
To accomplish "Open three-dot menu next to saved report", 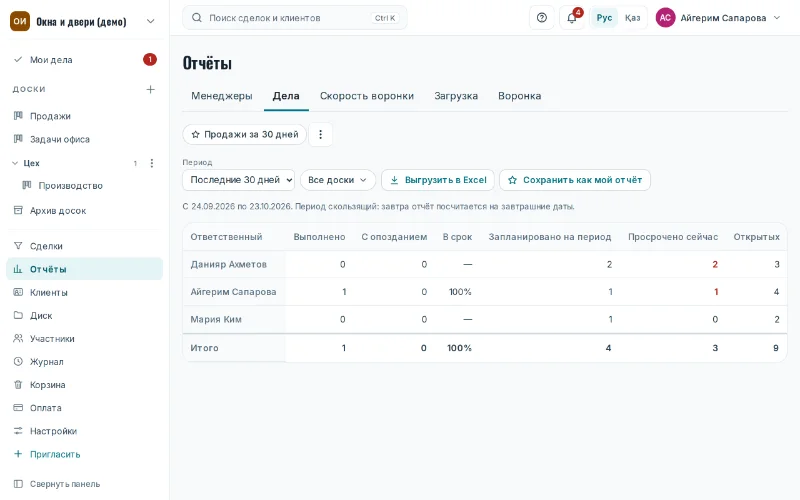I will click(x=320, y=135).
